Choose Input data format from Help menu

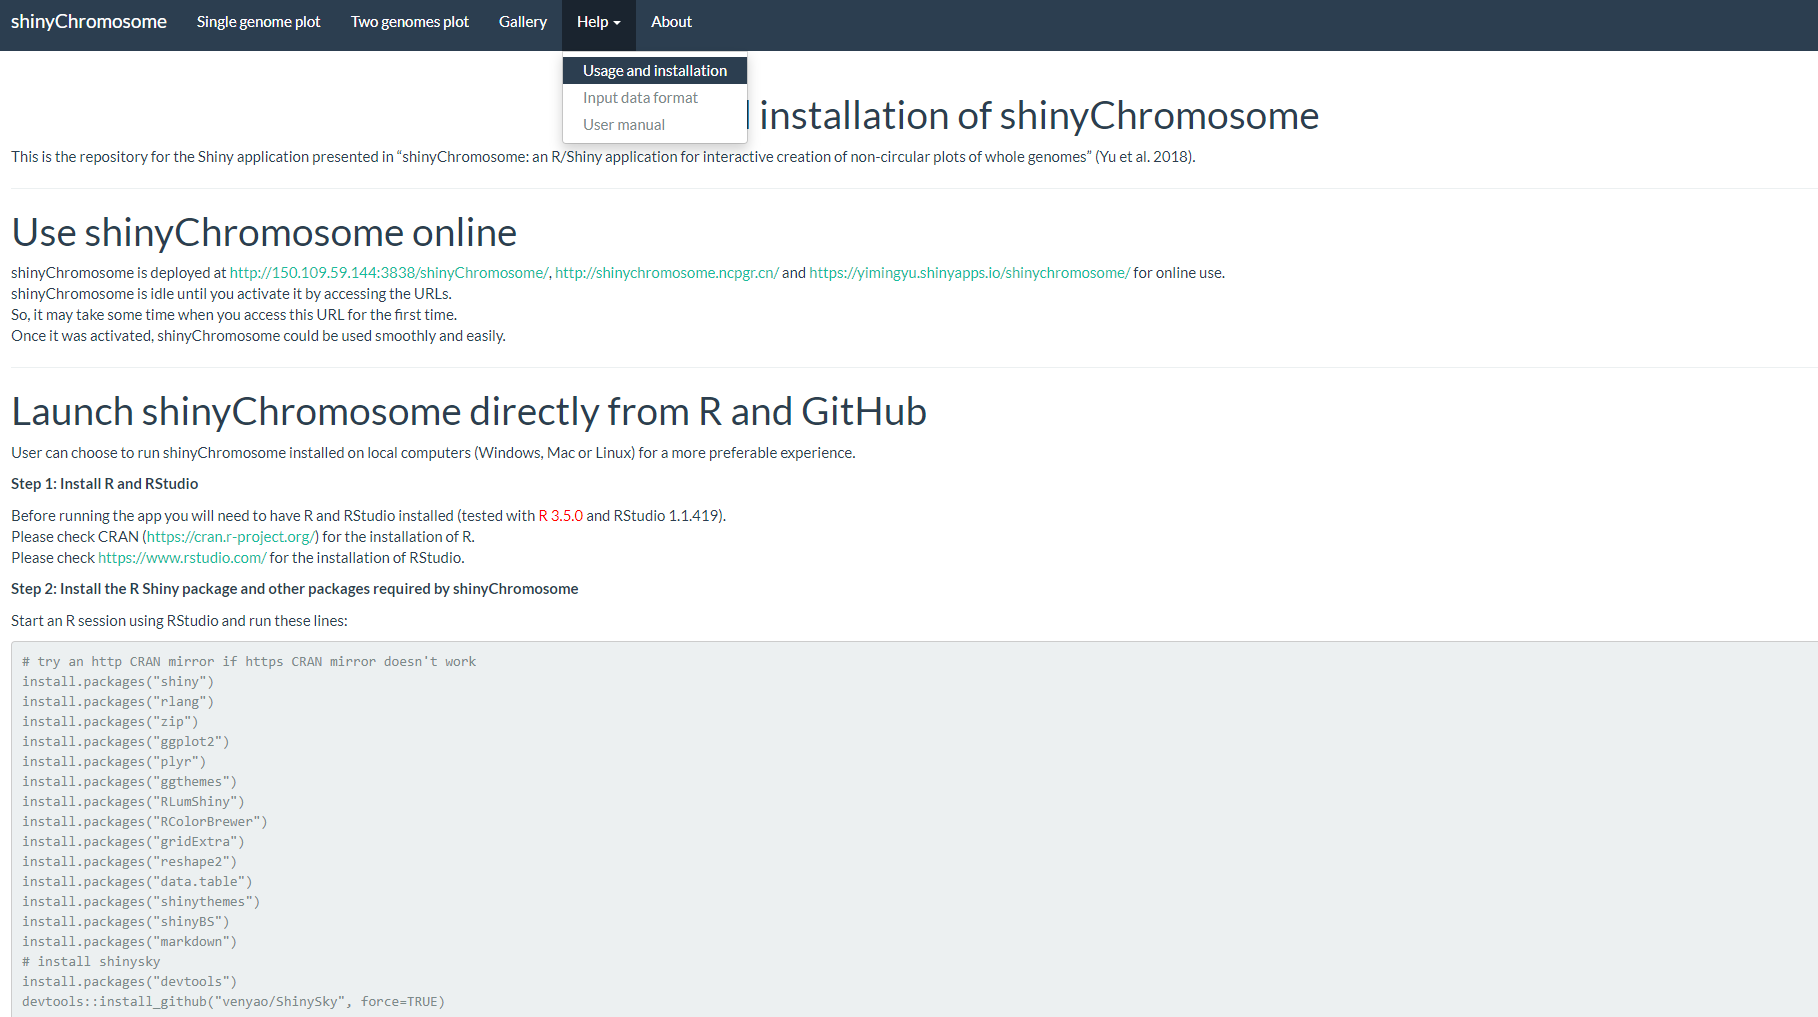[655, 98]
